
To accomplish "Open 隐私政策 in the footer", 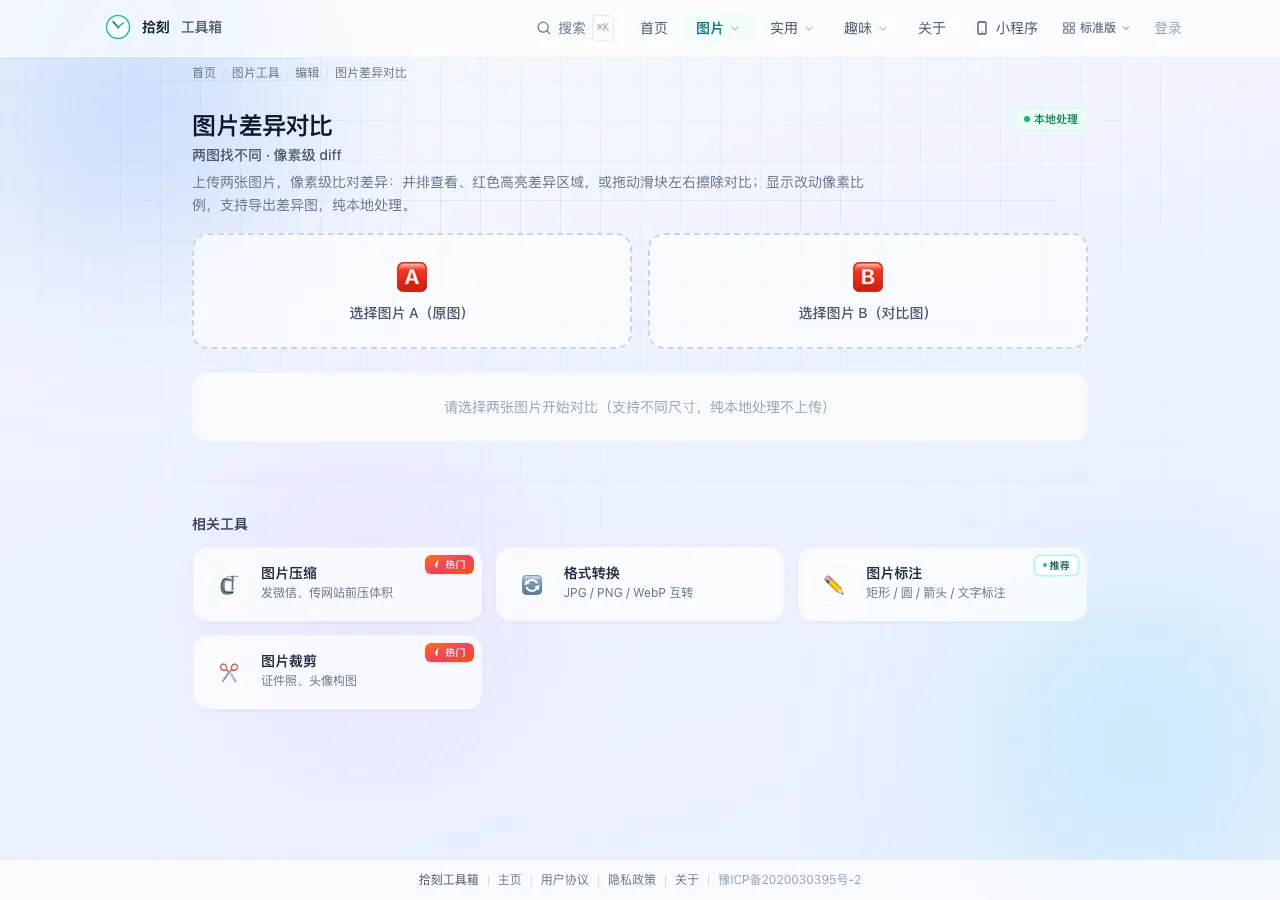I will [x=632, y=880].
